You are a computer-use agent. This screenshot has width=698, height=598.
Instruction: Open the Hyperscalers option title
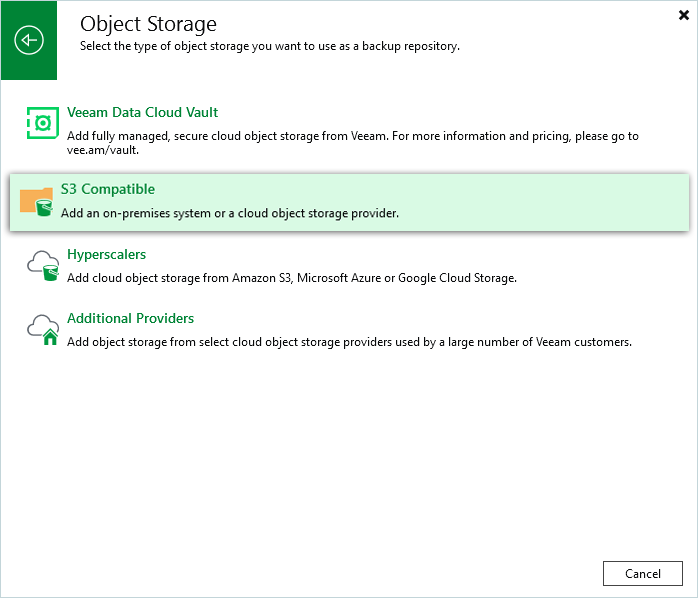click(x=106, y=255)
